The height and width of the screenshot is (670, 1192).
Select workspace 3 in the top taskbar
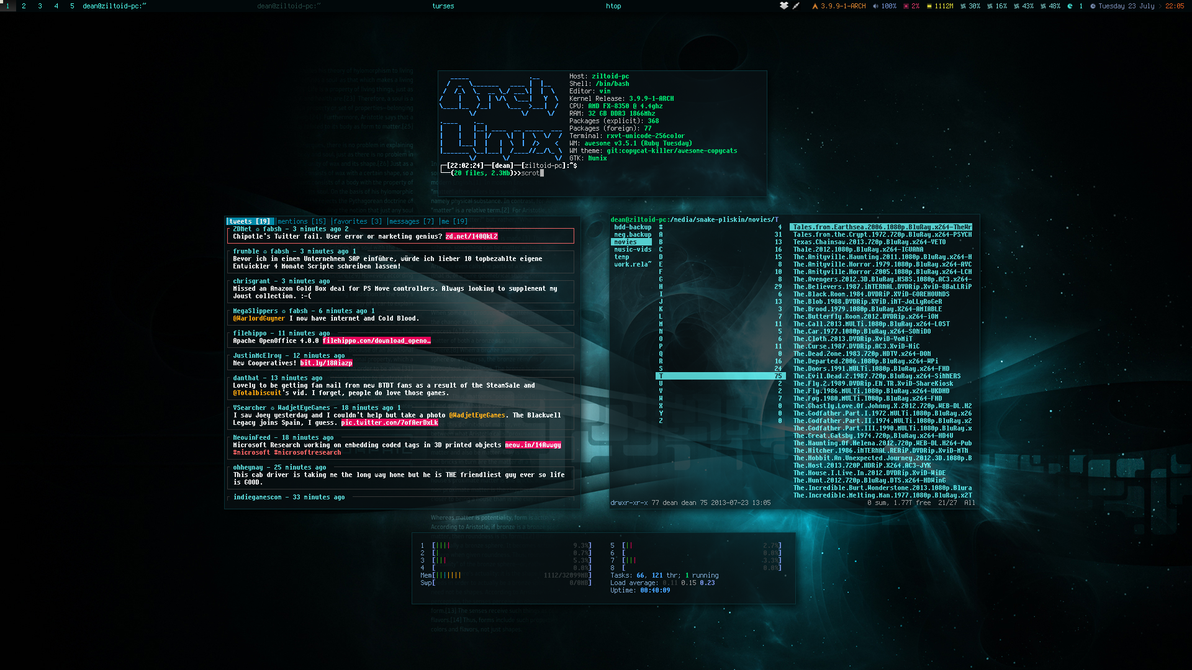click(40, 6)
